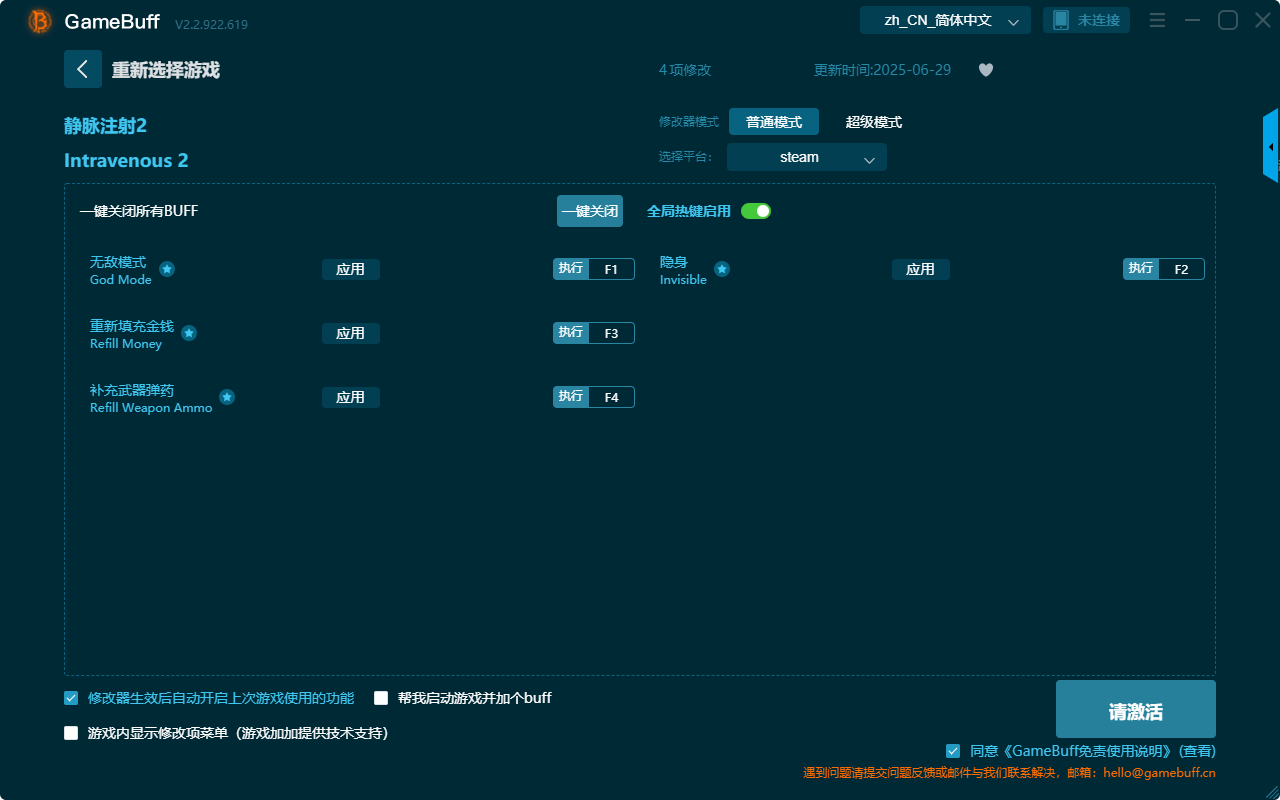
Task: Expand the steam platform dropdown
Action: click(x=807, y=157)
